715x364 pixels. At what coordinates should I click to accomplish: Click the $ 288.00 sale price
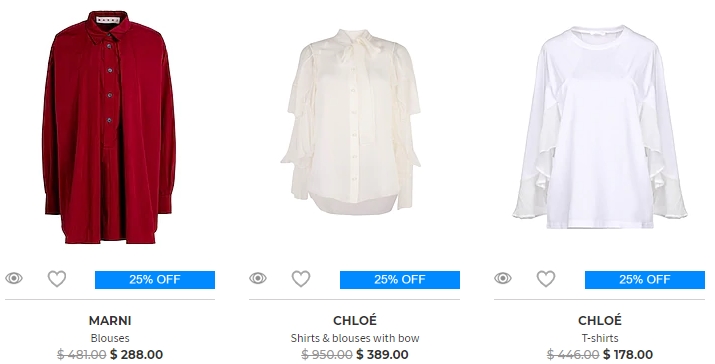tap(136, 354)
